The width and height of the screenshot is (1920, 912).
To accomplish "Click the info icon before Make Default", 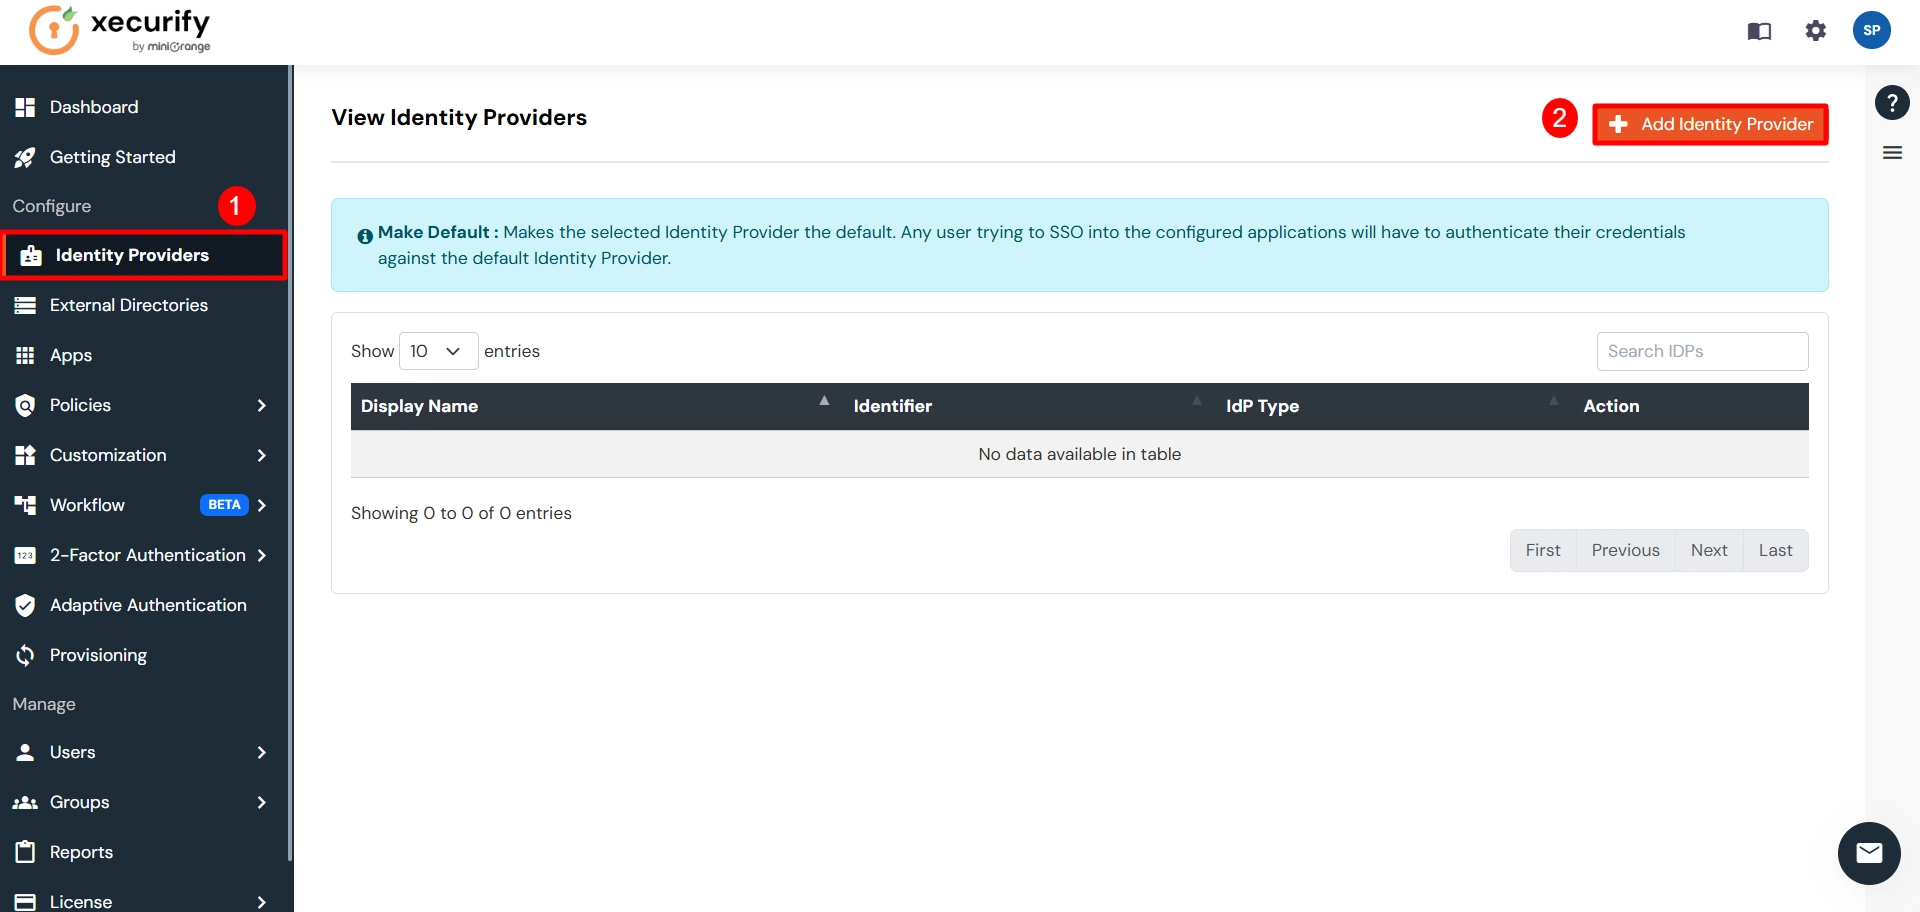I will pyautogui.click(x=365, y=236).
